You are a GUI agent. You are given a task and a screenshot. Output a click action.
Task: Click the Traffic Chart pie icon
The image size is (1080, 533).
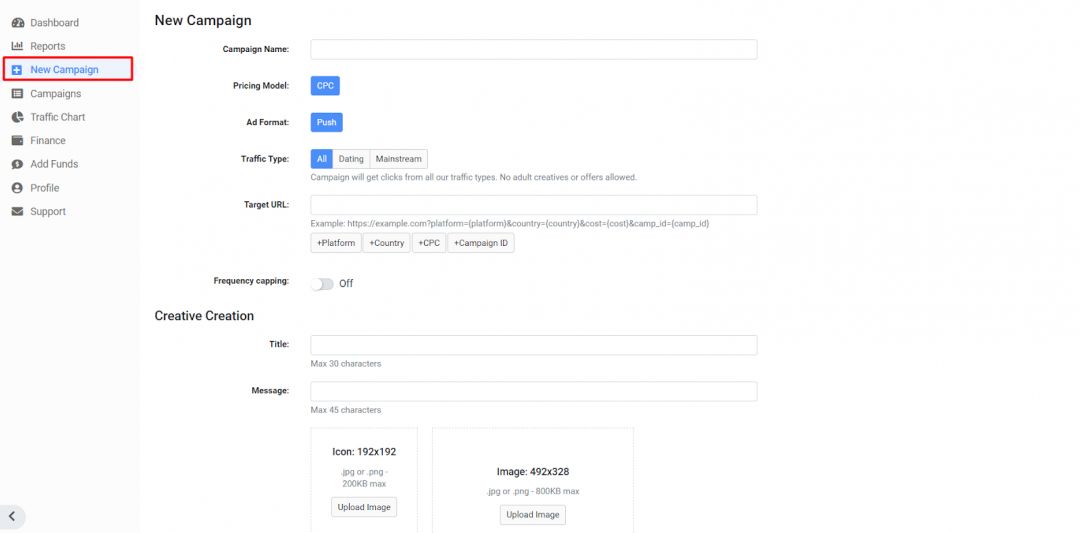coord(17,117)
